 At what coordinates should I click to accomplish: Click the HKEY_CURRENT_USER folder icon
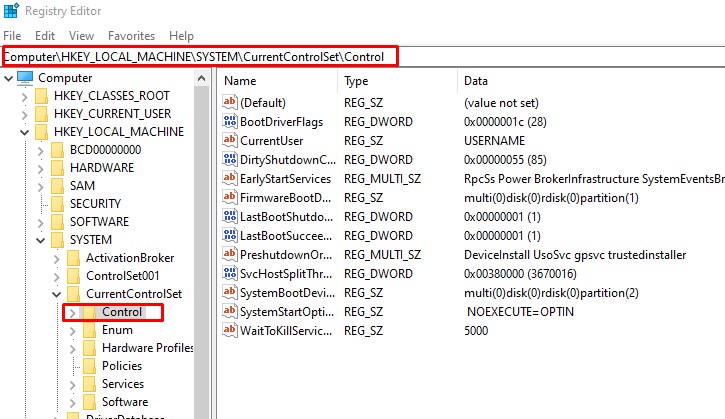click(42, 114)
